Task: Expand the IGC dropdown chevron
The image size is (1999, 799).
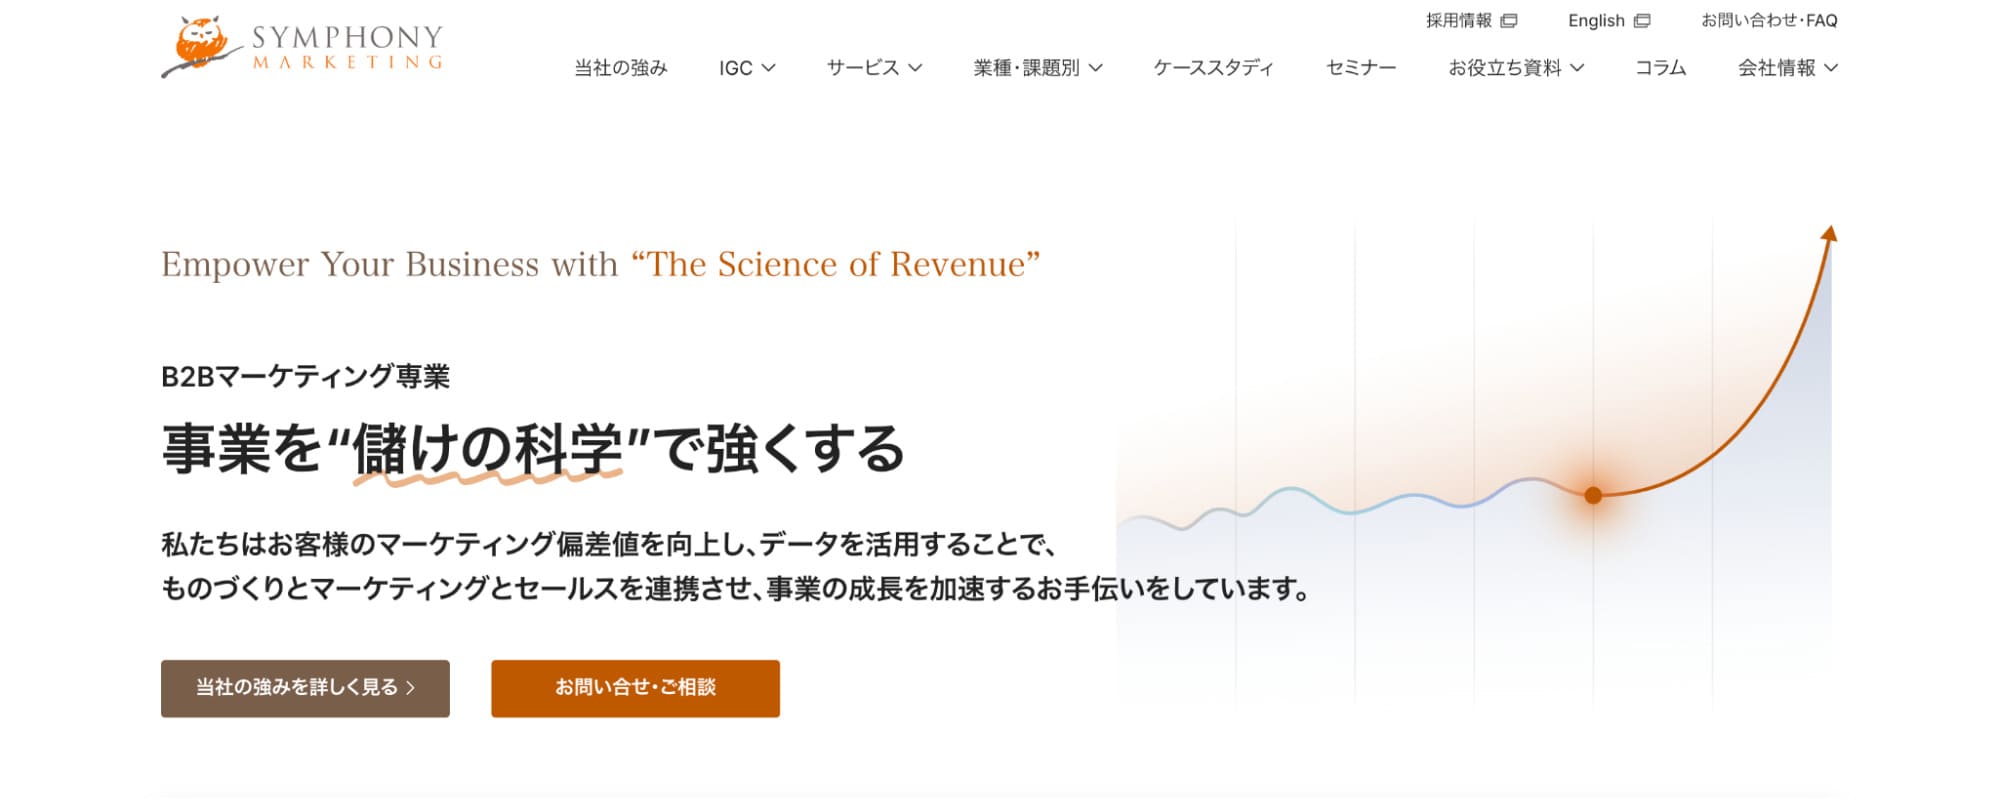Action: point(768,68)
